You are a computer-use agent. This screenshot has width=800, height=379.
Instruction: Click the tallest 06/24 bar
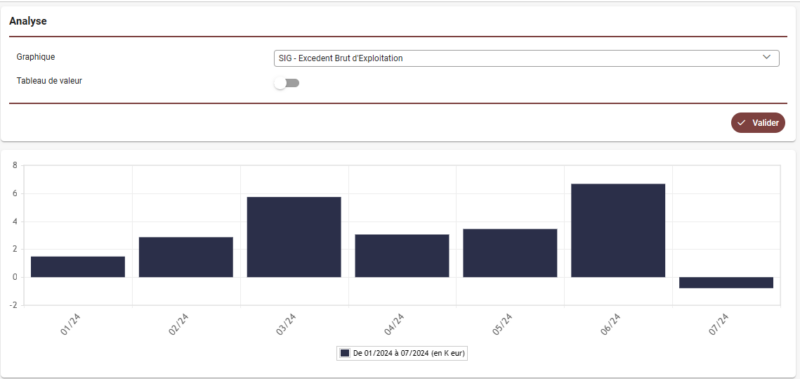618,231
